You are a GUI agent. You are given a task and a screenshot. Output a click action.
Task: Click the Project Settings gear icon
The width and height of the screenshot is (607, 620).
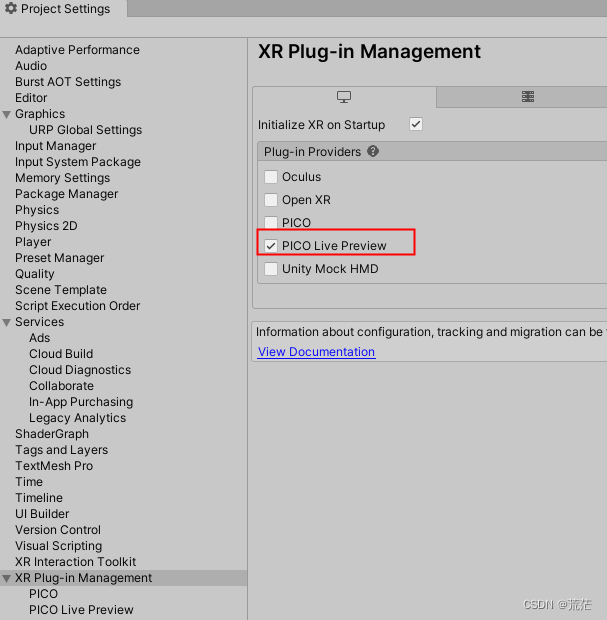11,8
